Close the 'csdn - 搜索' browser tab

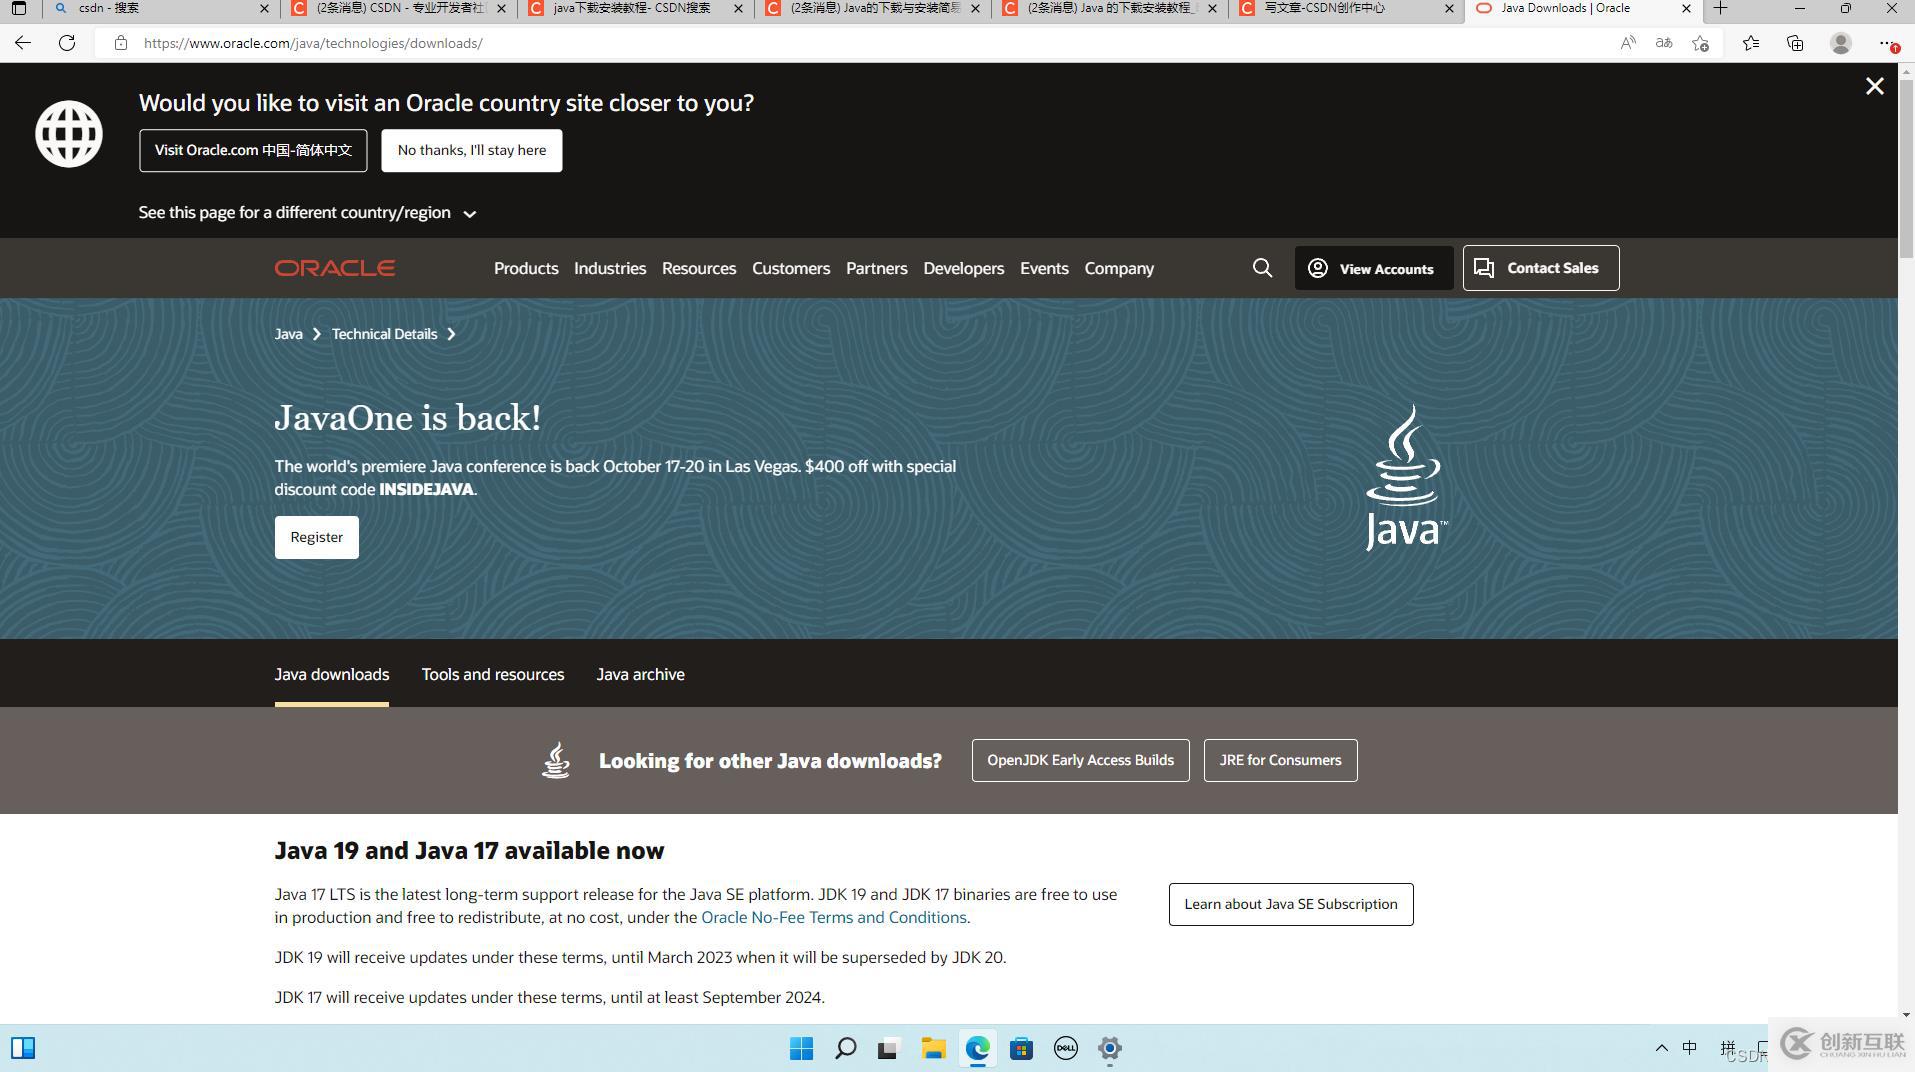click(x=264, y=8)
